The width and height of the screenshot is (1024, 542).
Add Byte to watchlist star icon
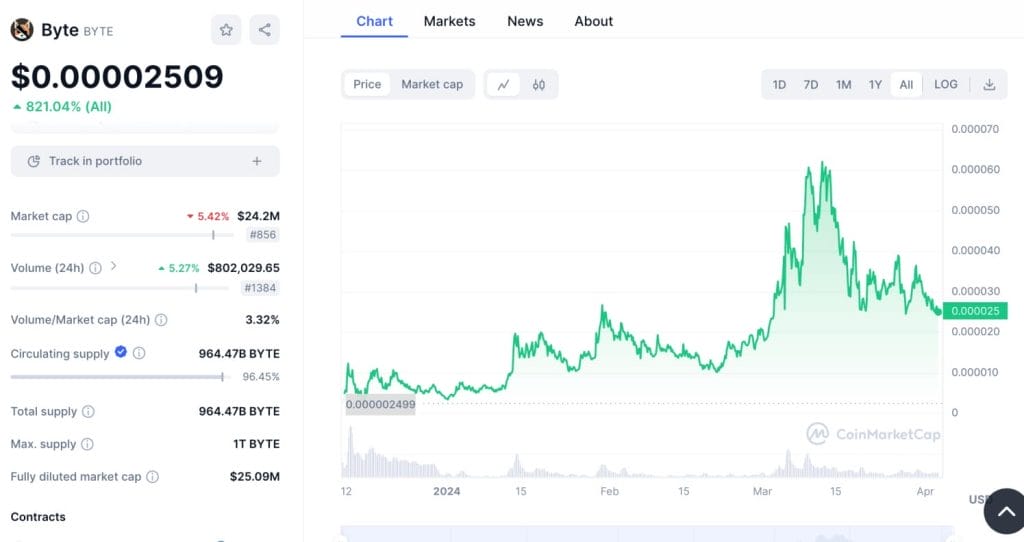click(226, 30)
